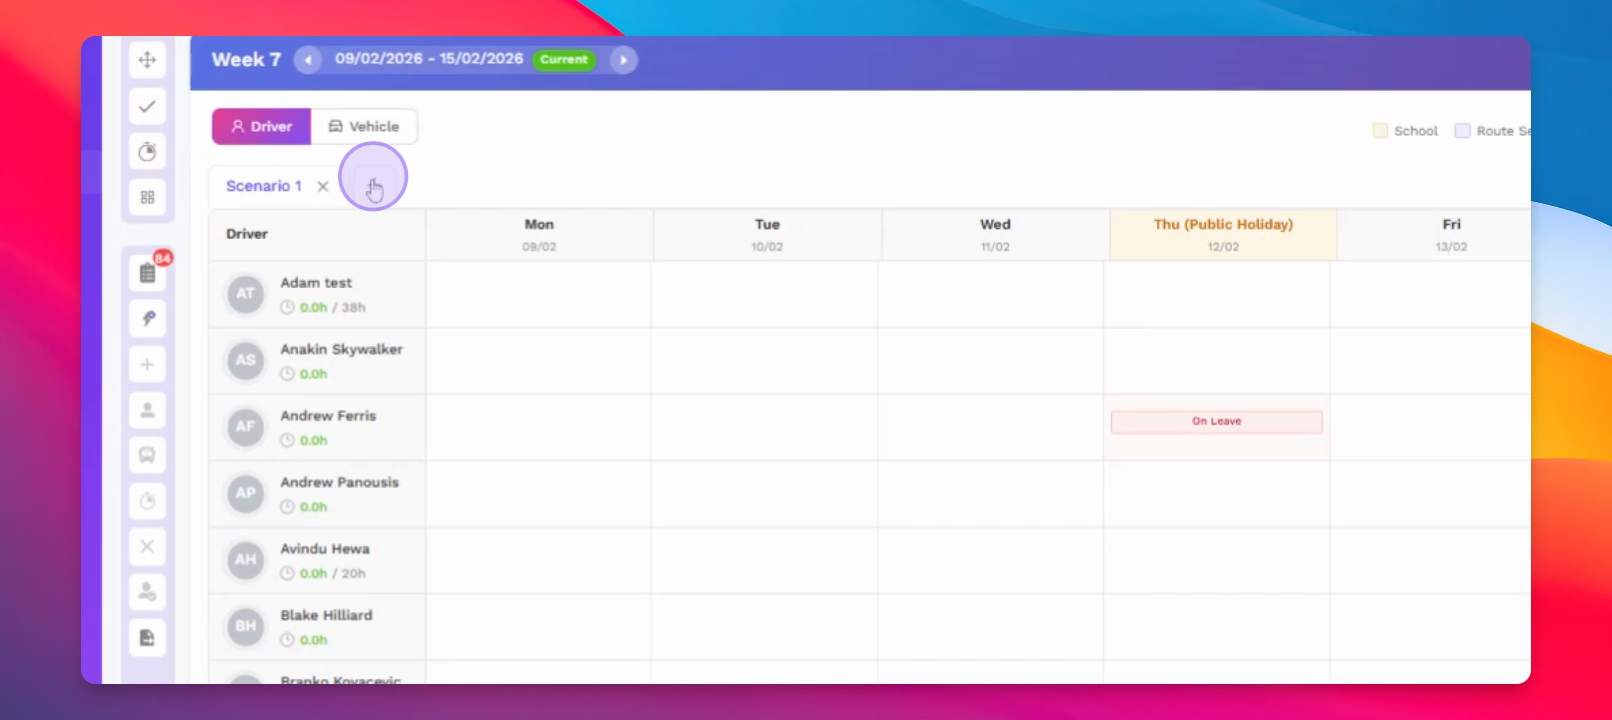Click the clock icon in Adam test's row
The width and height of the screenshot is (1612, 720).
pyautogui.click(x=287, y=308)
